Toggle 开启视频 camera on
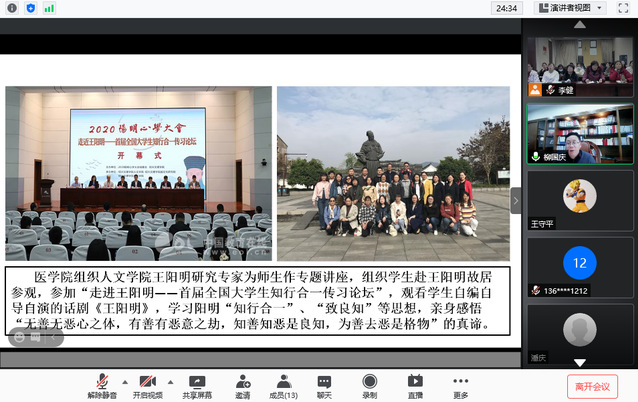This screenshot has width=638, height=402. 148,386
